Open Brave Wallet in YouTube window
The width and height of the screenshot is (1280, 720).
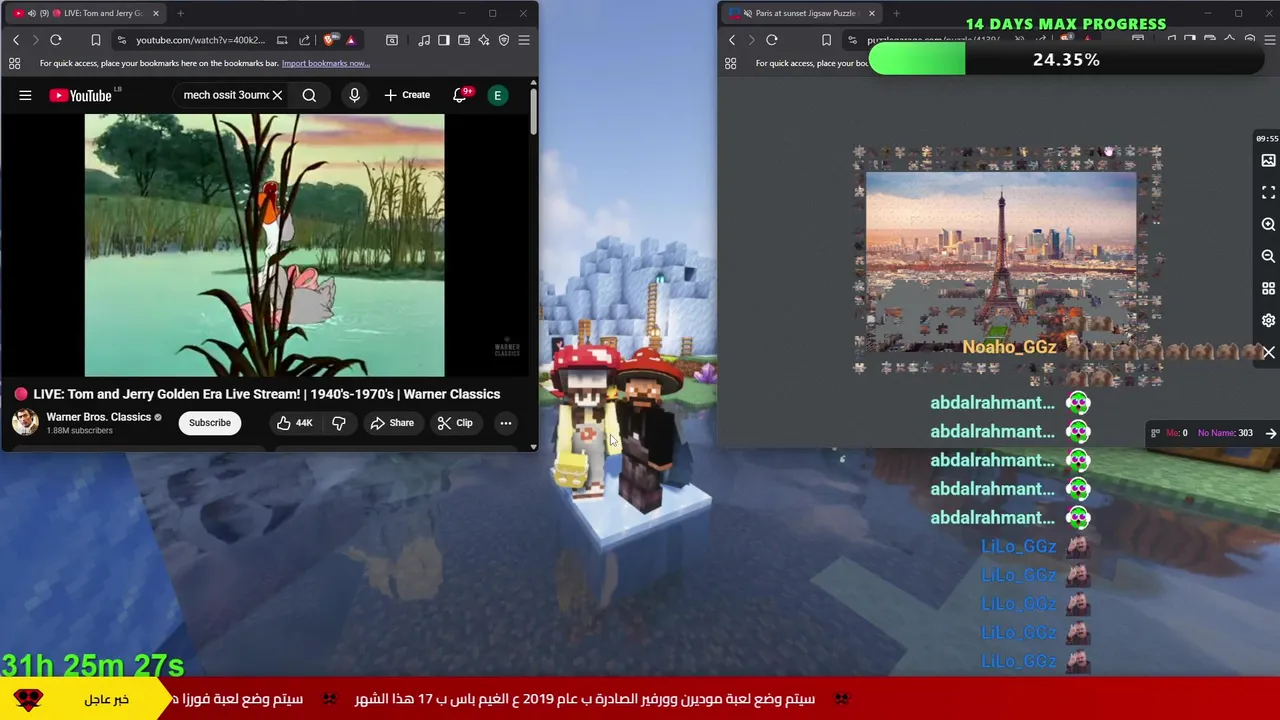coord(464,40)
